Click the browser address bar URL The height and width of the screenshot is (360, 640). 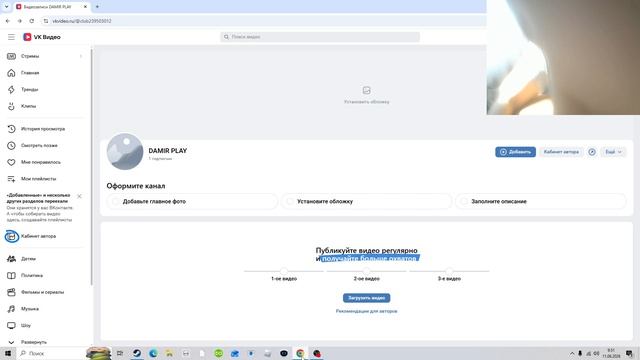click(82, 21)
